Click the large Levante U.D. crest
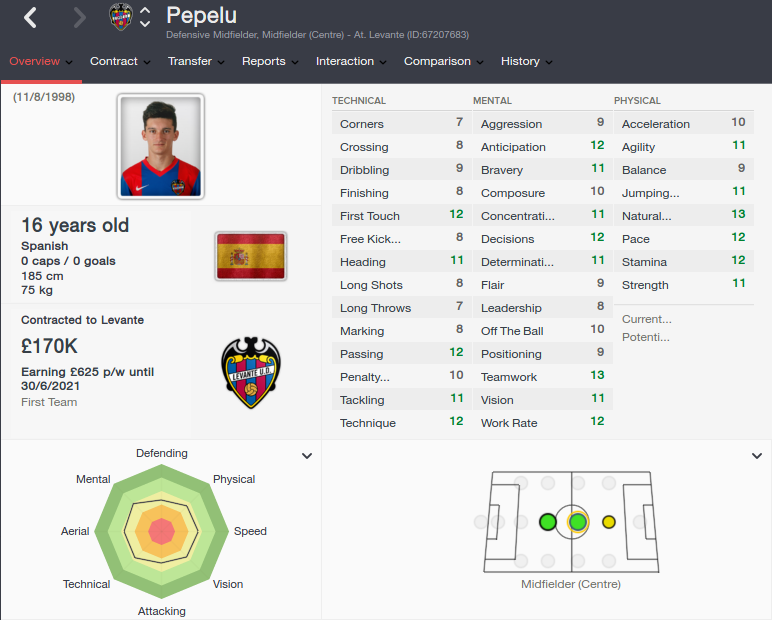Image resolution: width=772 pixels, height=620 pixels. 251,372
